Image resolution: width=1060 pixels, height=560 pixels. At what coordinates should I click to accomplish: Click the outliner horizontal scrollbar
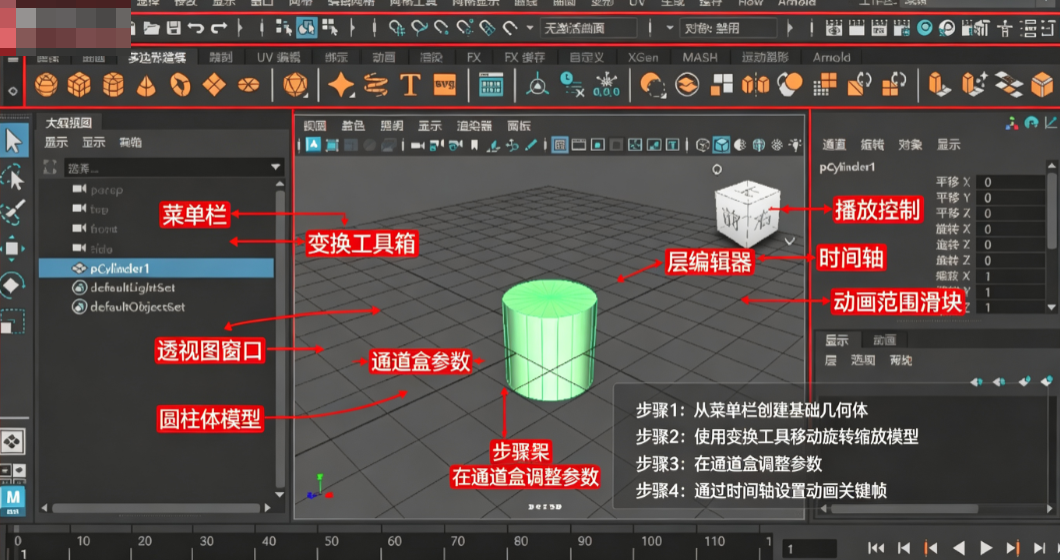pos(156,507)
